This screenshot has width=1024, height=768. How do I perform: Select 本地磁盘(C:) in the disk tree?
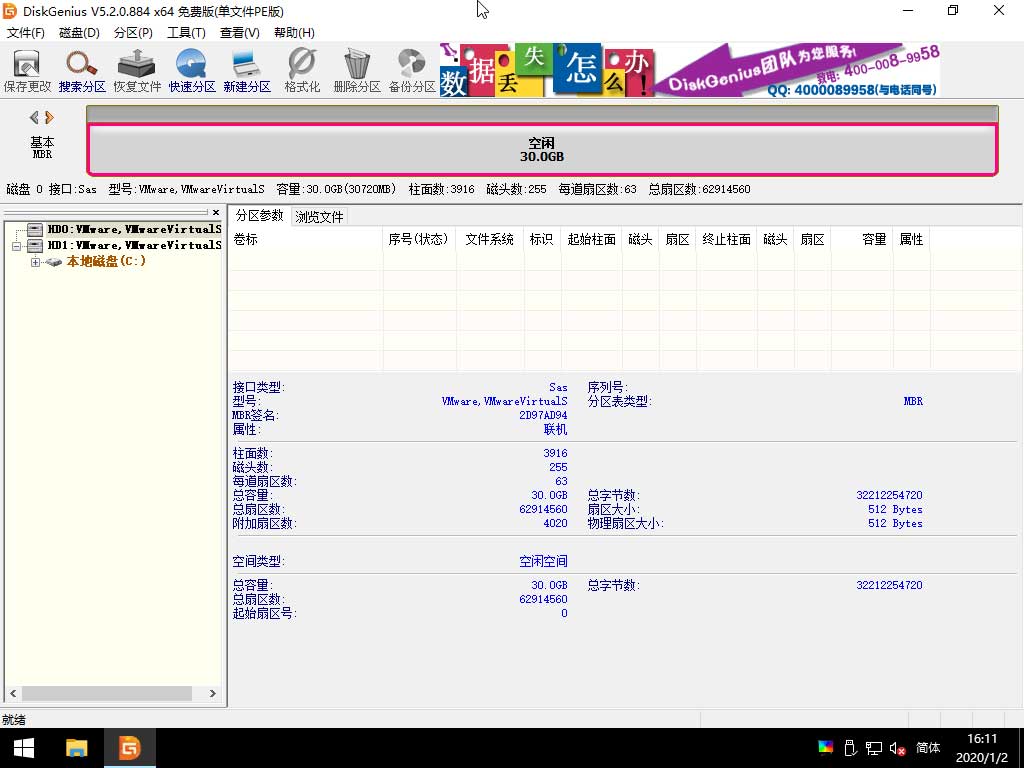pos(106,261)
